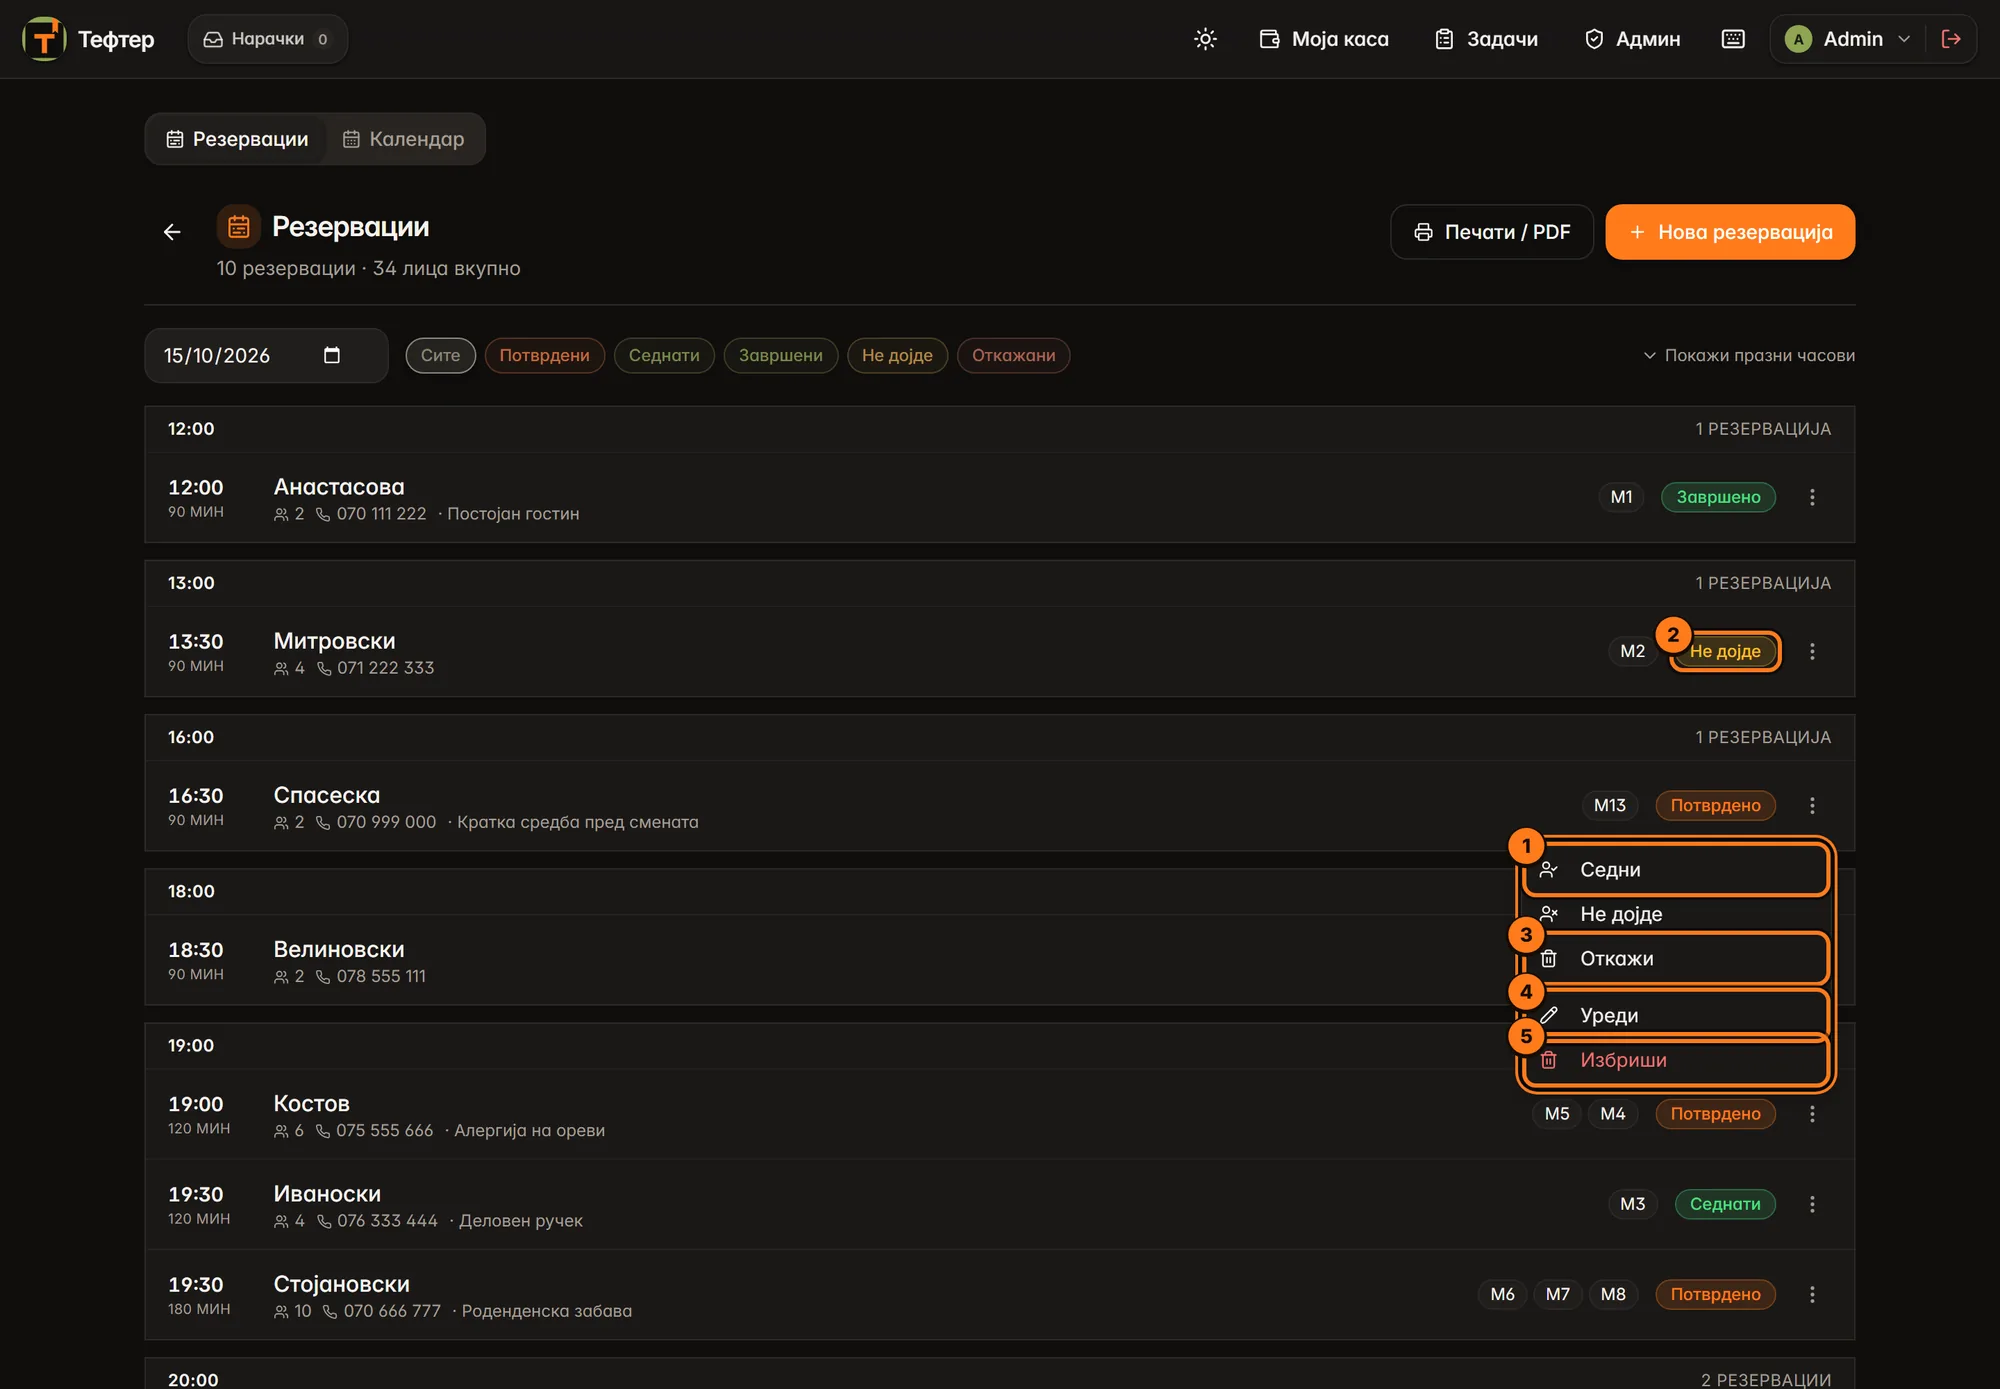This screenshot has height=1389, width=2000.
Task: Open the Нарачки inbox button
Action: (267, 39)
